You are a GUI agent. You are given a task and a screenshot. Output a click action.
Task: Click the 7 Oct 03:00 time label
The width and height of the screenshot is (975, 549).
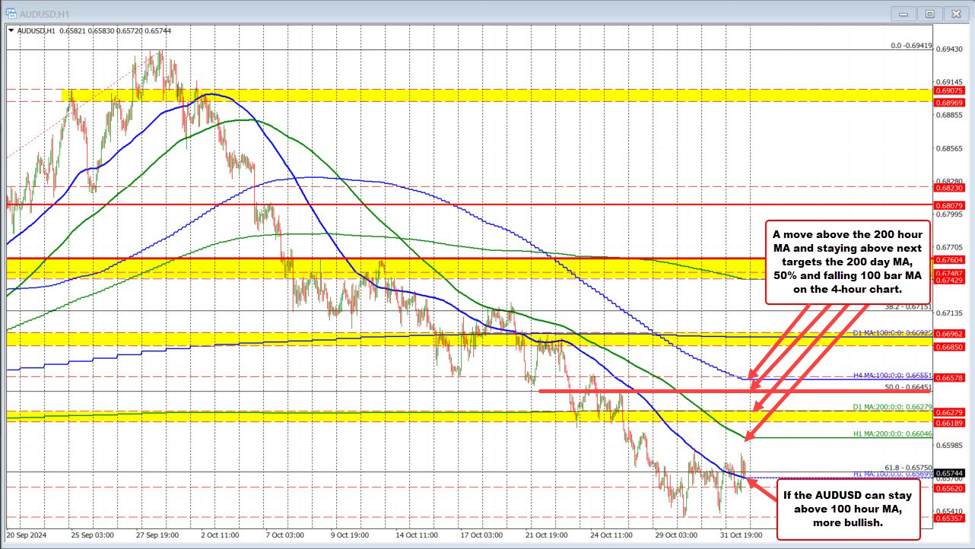tap(285, 535)
